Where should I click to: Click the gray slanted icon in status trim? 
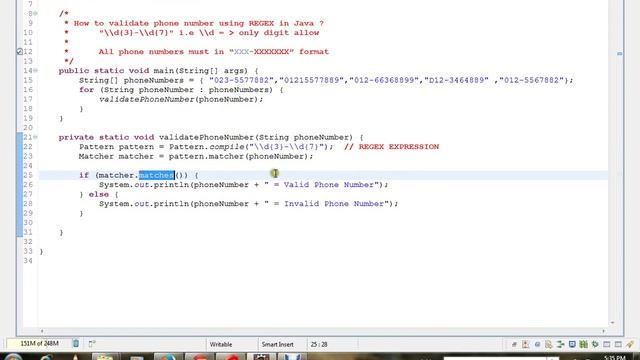pos(514,344)
